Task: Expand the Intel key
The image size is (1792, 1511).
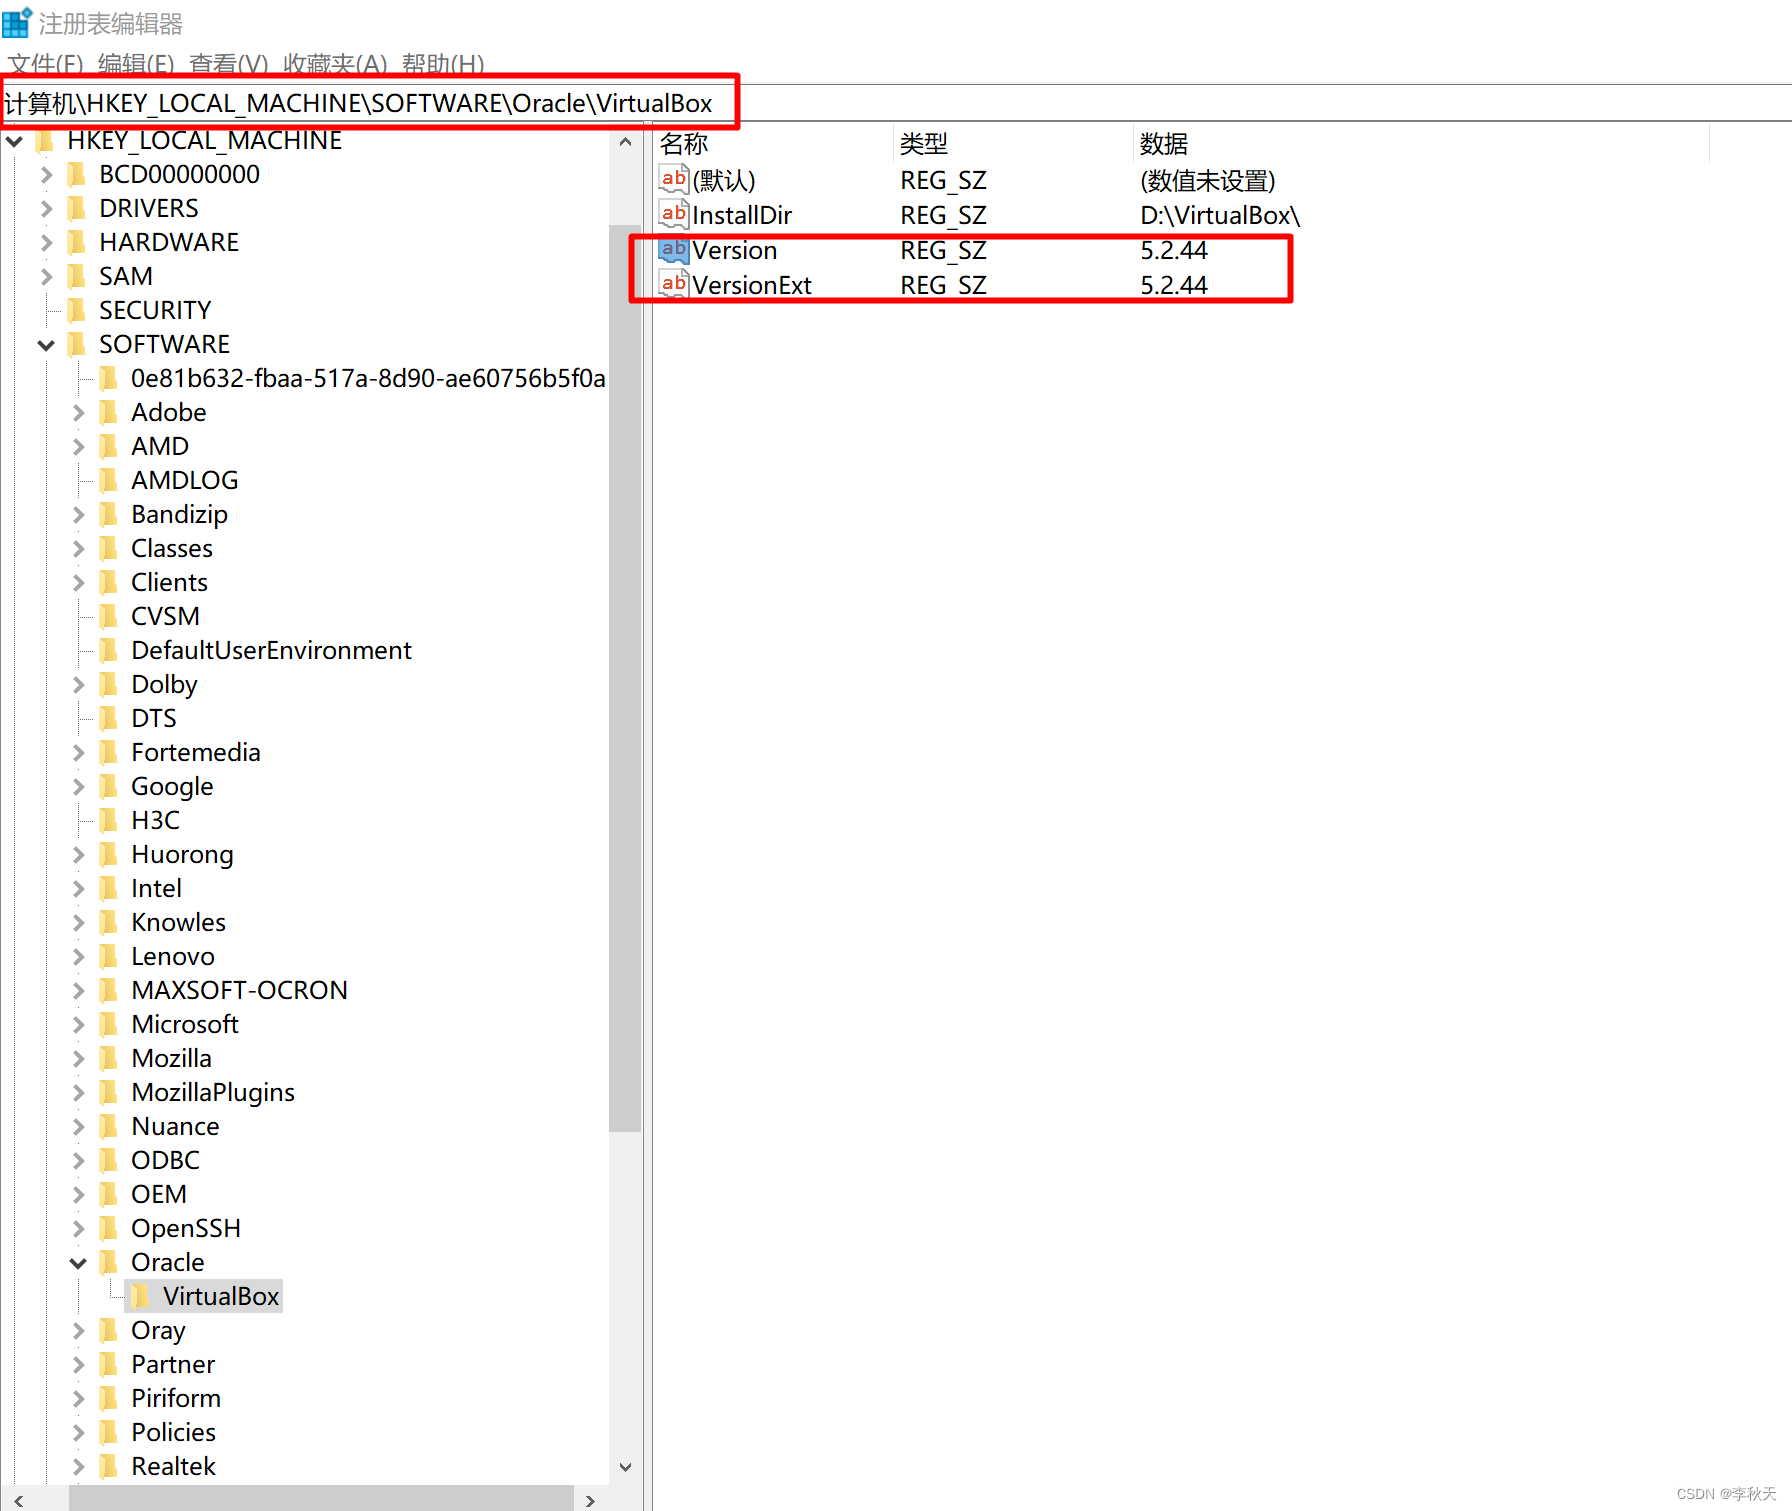Action: [78, 889]
